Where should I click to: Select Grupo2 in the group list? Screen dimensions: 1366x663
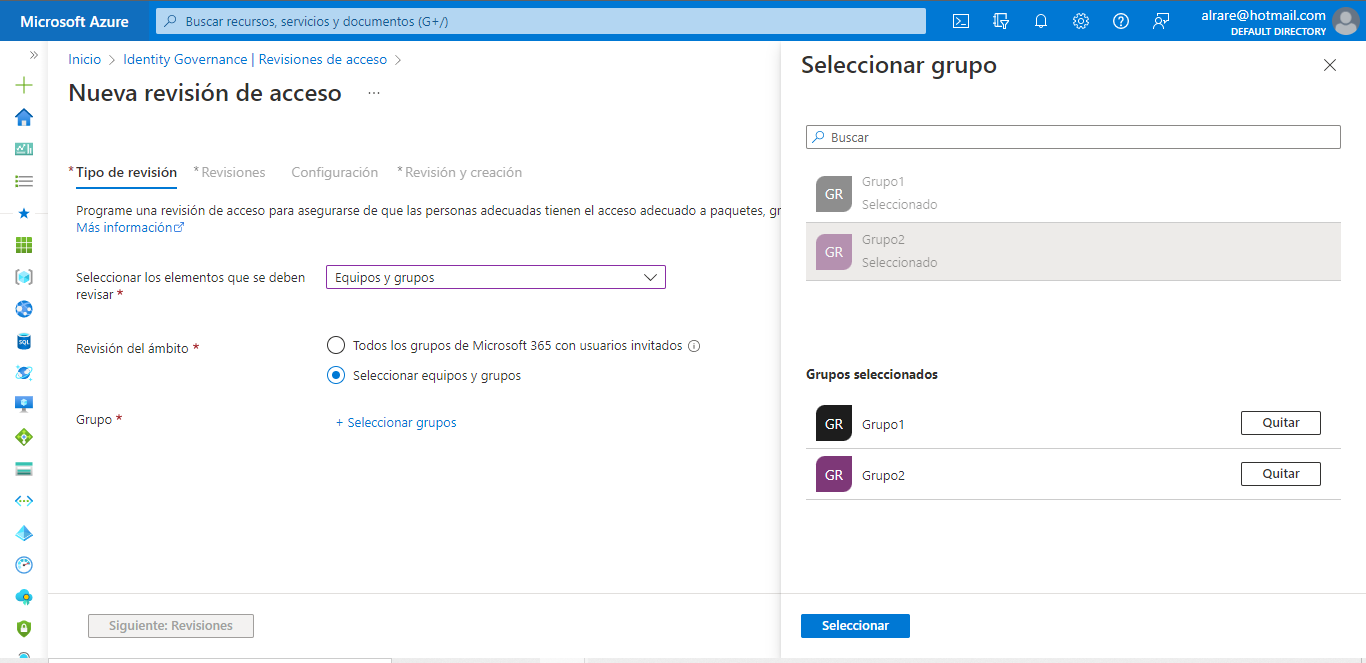point(883,250)
